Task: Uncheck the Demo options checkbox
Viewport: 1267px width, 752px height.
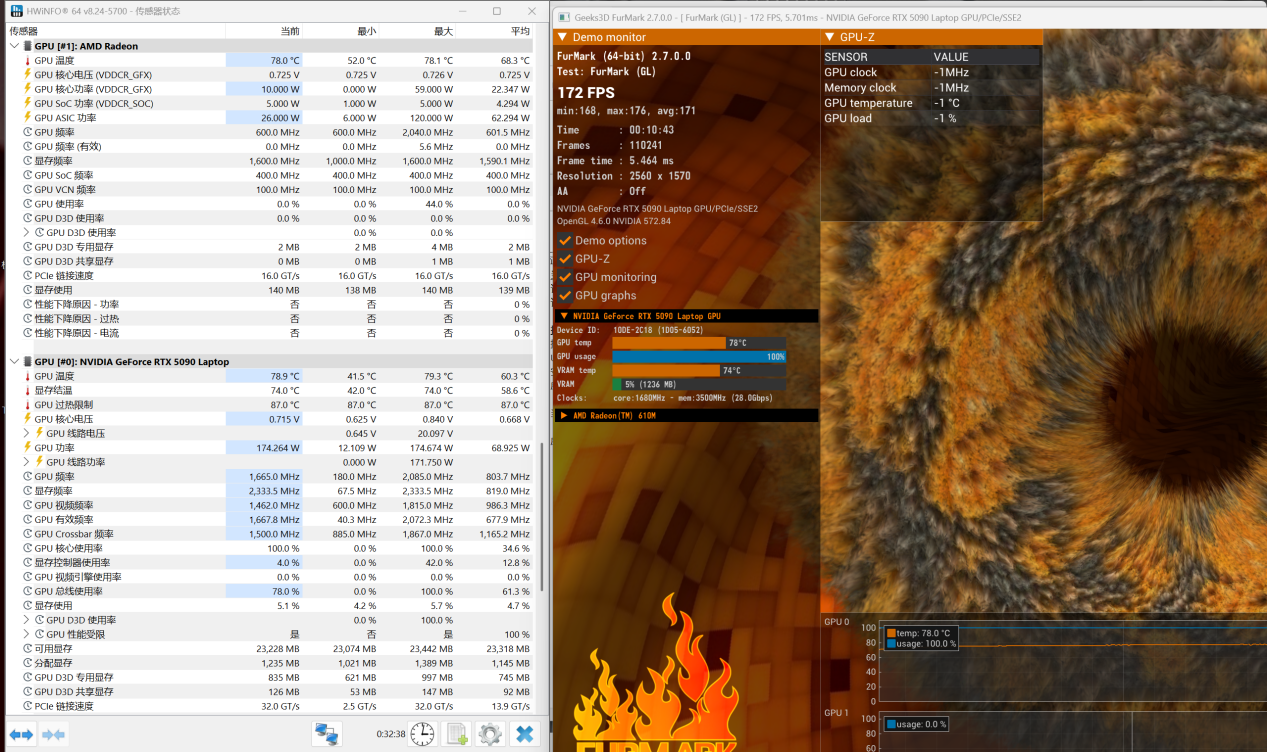Action: [565, 240]
